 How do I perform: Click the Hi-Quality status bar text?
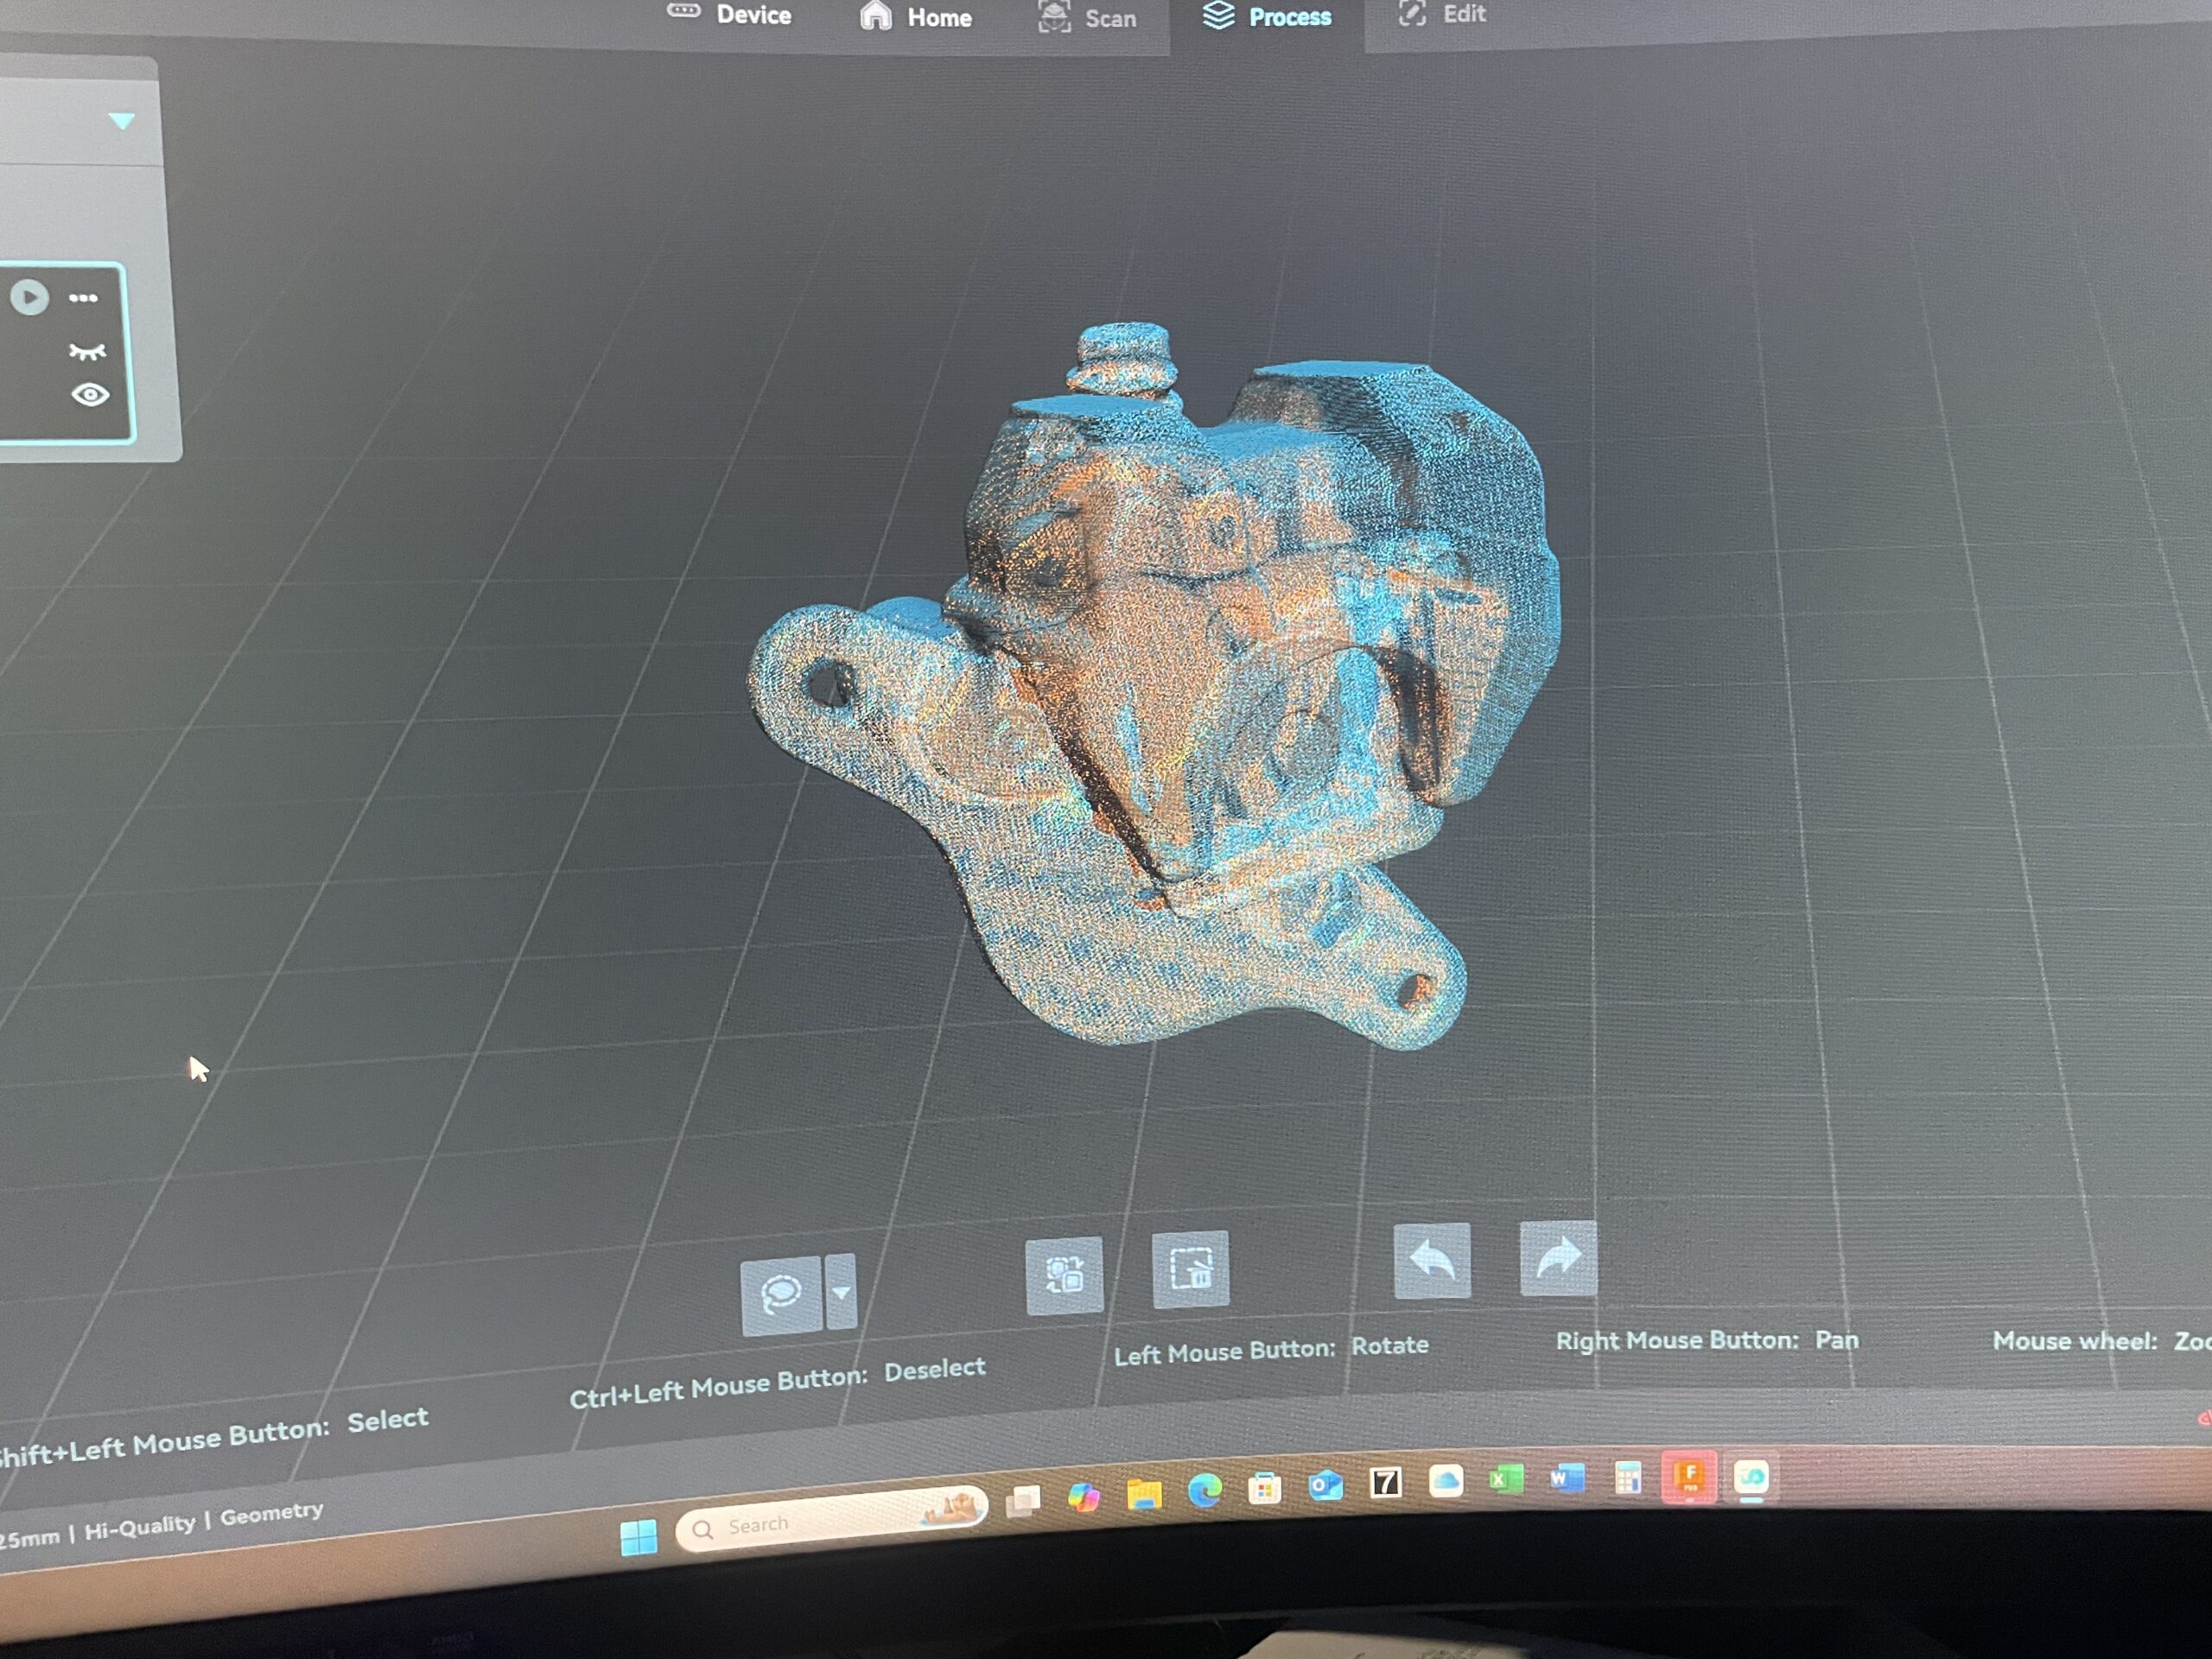(139, 1527)
